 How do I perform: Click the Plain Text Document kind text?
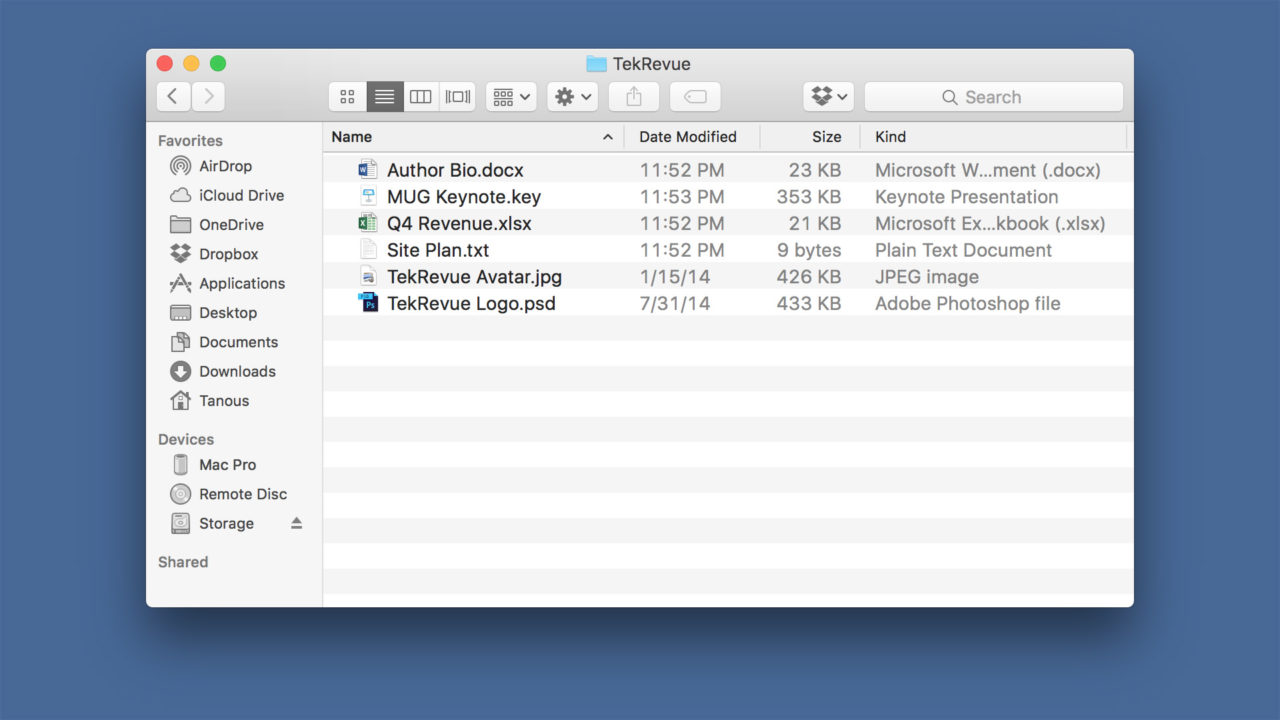point(963,250)
